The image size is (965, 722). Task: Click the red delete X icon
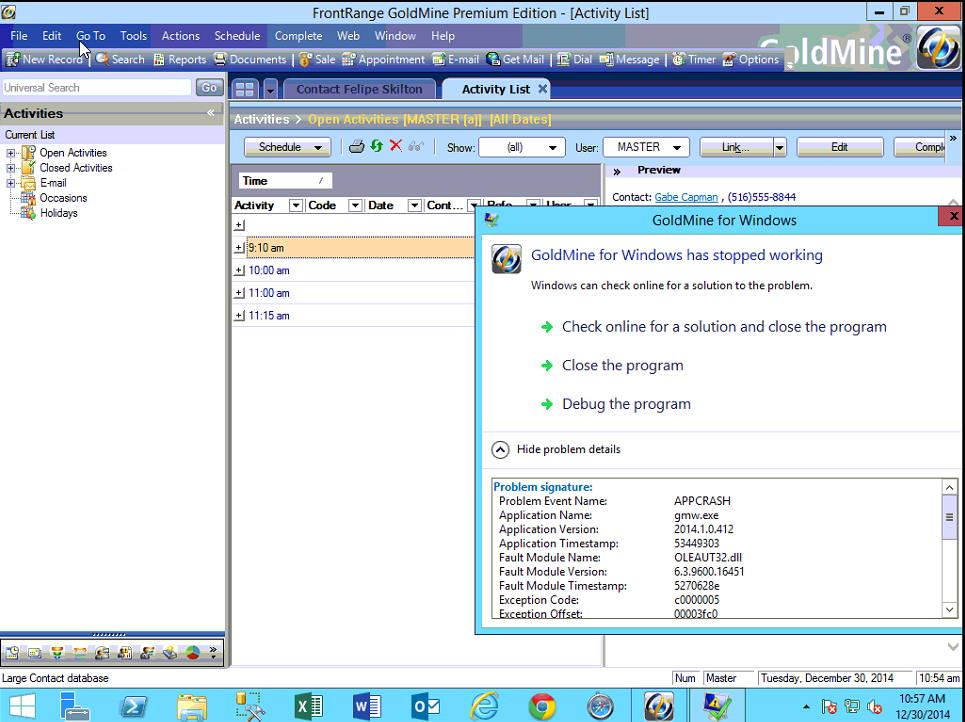pyautogui.click(x=396, y=146)
